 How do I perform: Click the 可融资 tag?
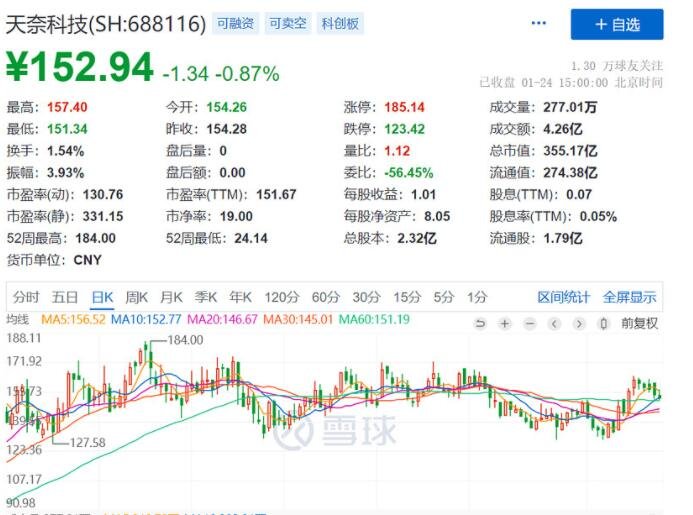click(236, 23)
